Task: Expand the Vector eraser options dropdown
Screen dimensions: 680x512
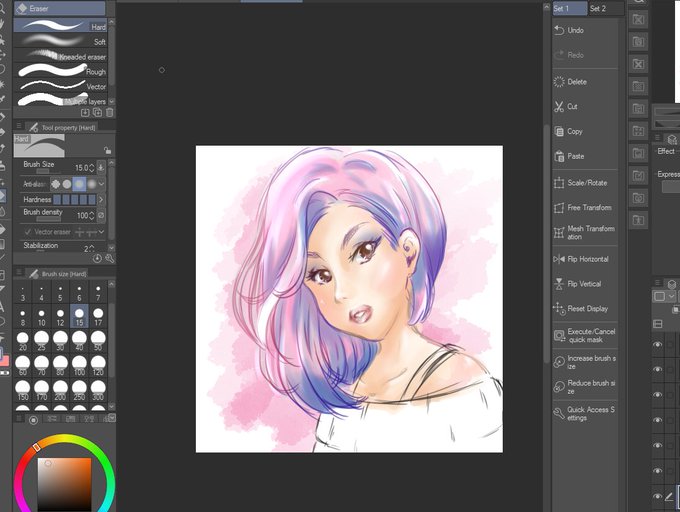Action: [x=101, y=232]
